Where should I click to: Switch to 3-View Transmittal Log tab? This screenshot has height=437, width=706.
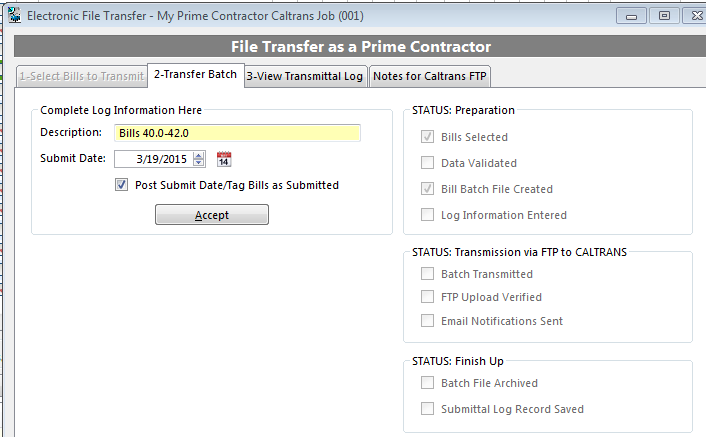[305, 76]
